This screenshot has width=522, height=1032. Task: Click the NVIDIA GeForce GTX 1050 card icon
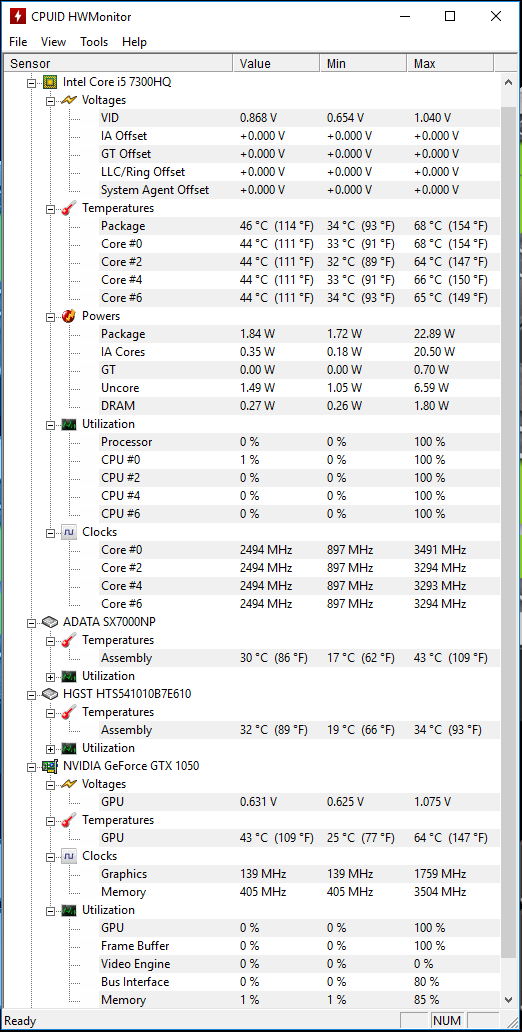[49, 765]
